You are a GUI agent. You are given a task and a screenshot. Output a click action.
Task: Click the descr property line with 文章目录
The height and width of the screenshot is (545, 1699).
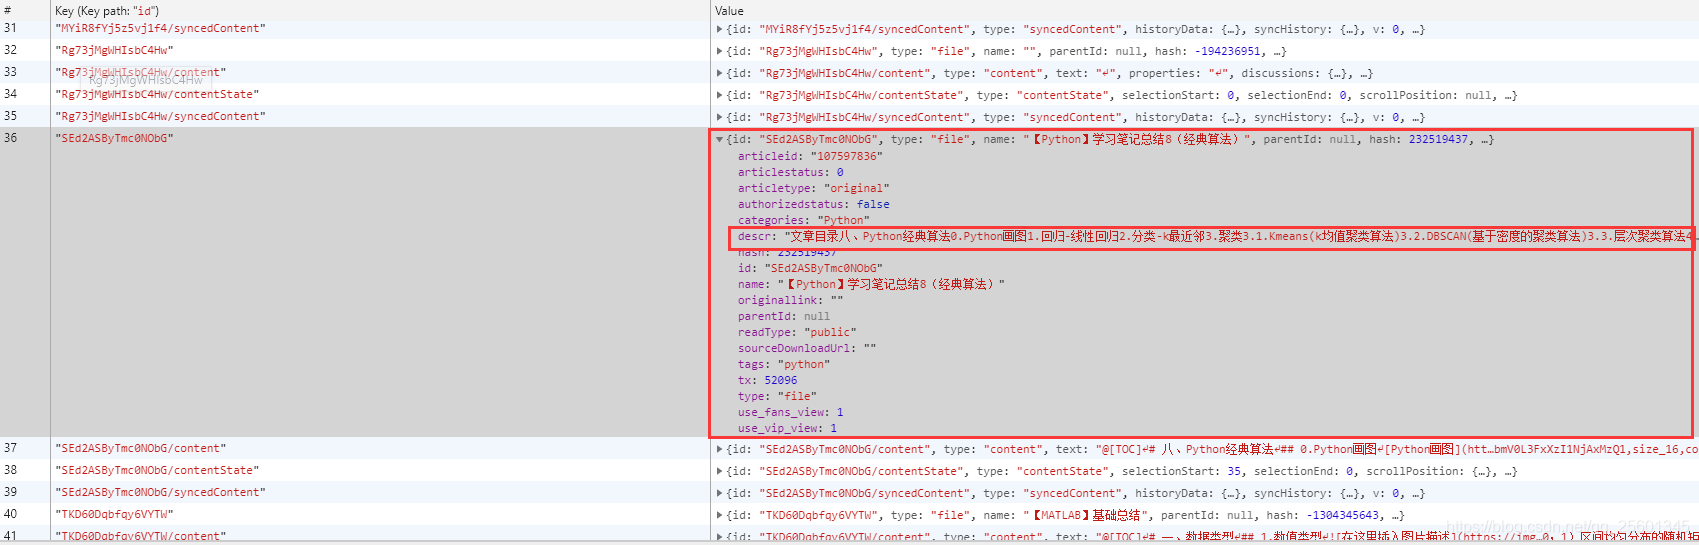point(1215,237)
